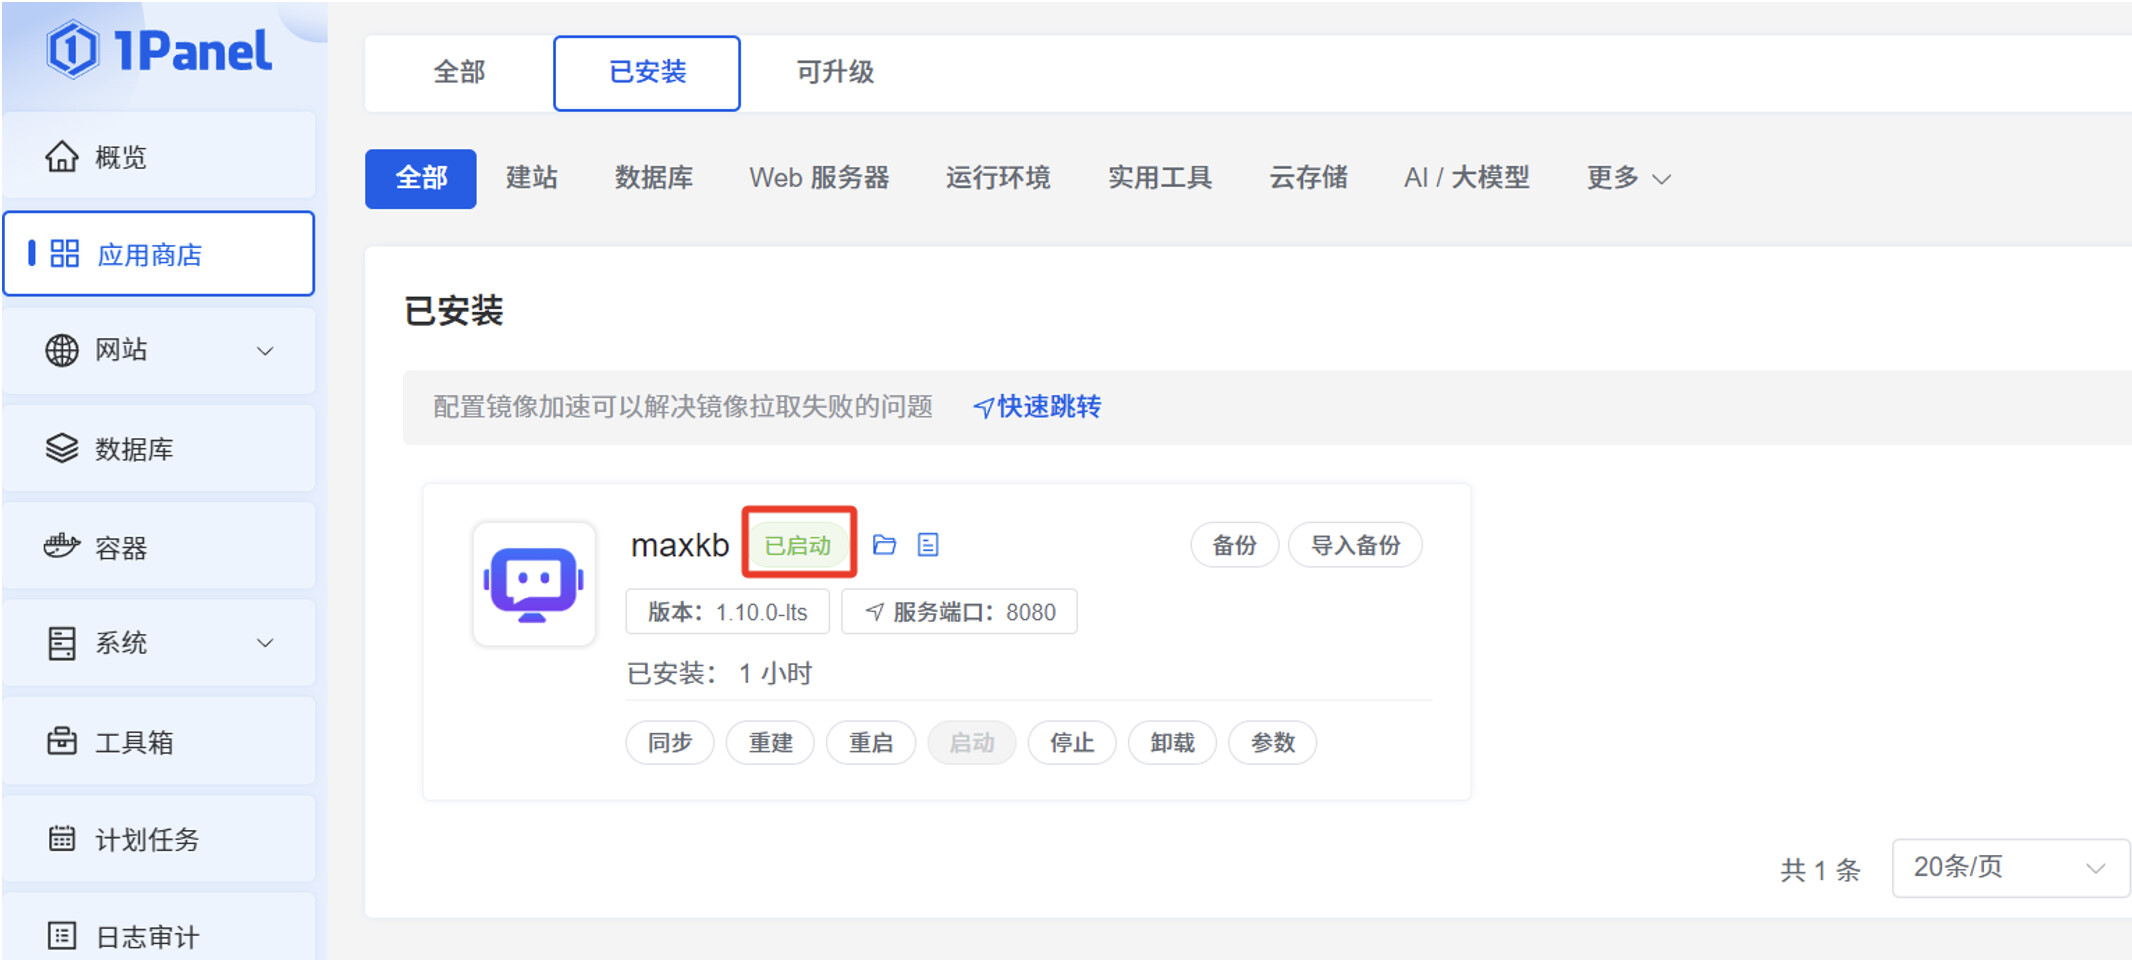Click the maxkb robot app thumbnail

534,584
